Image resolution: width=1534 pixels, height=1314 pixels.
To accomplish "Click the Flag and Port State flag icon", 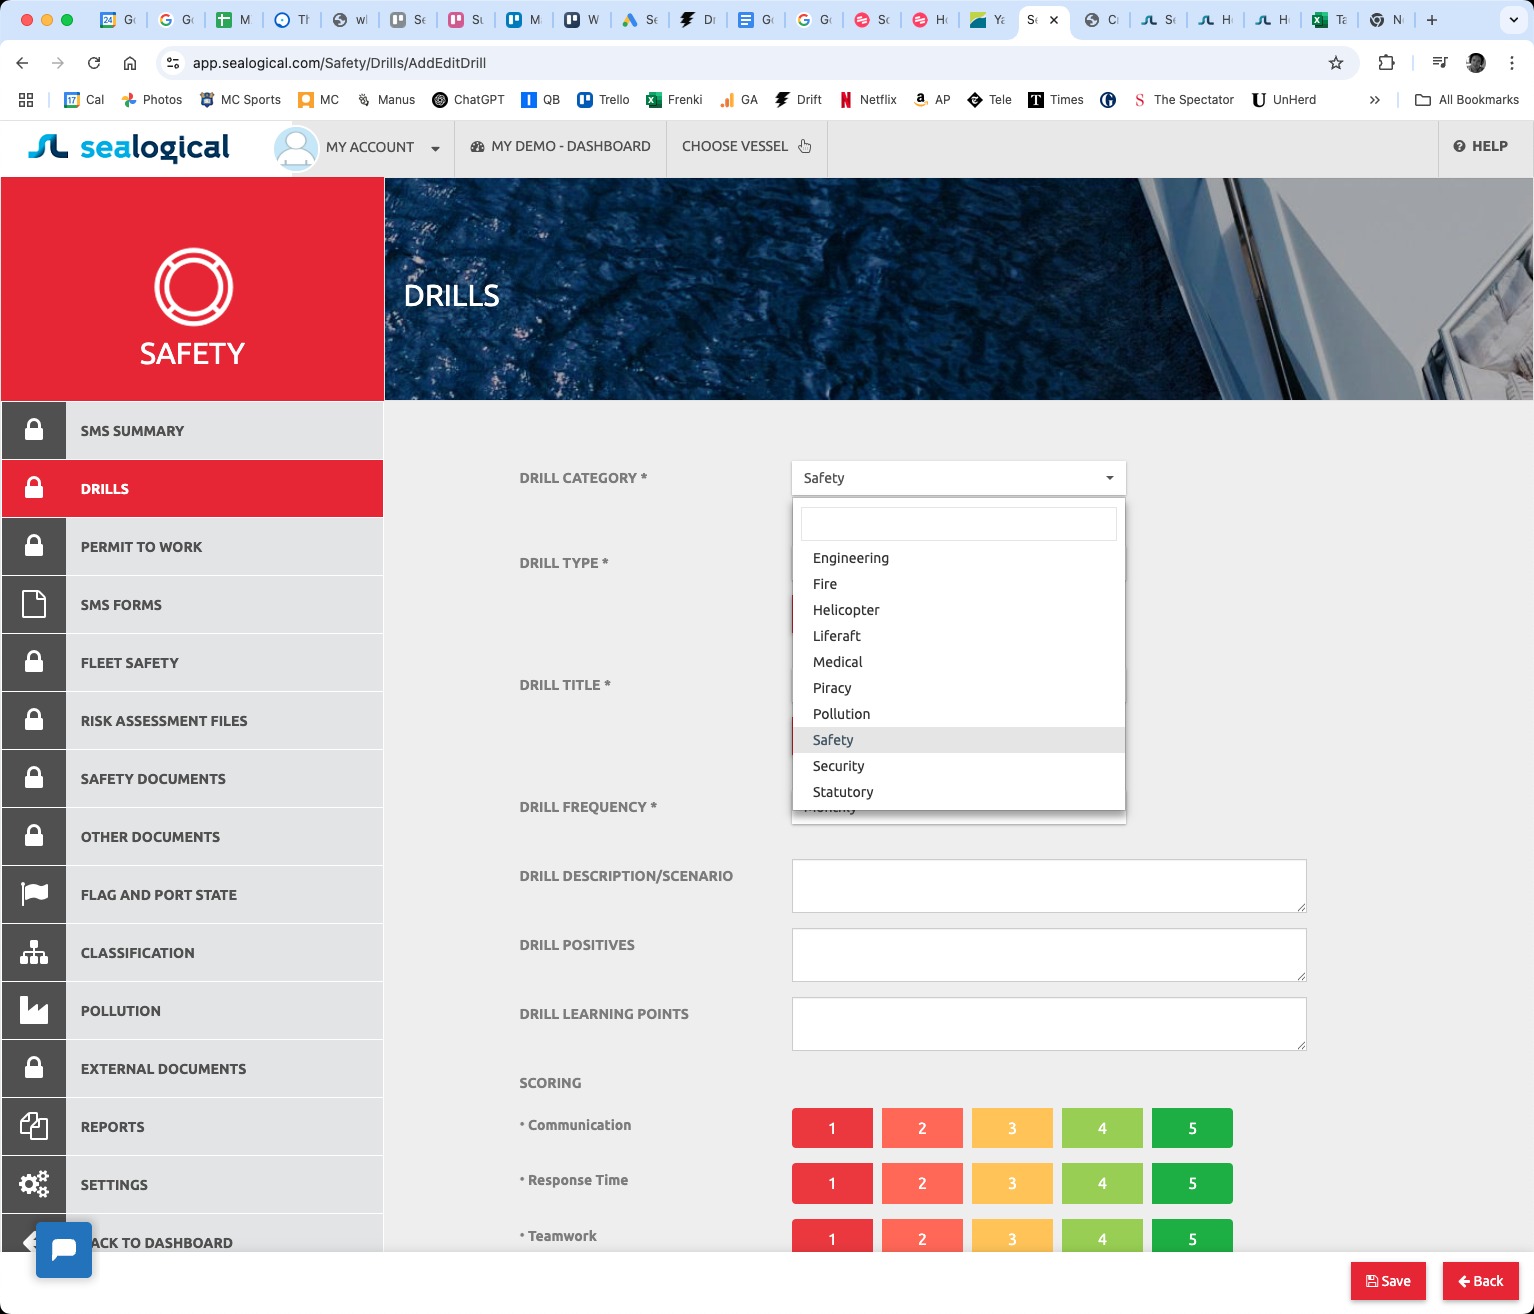I will [34, 894].
